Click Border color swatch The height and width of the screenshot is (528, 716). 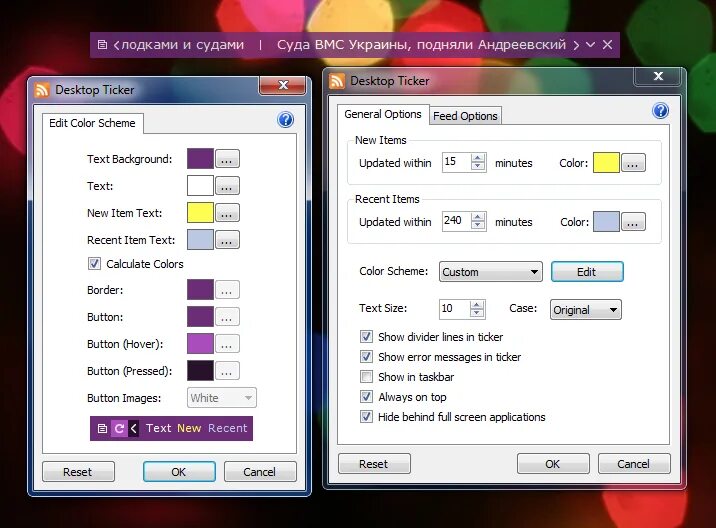[200, 290]
